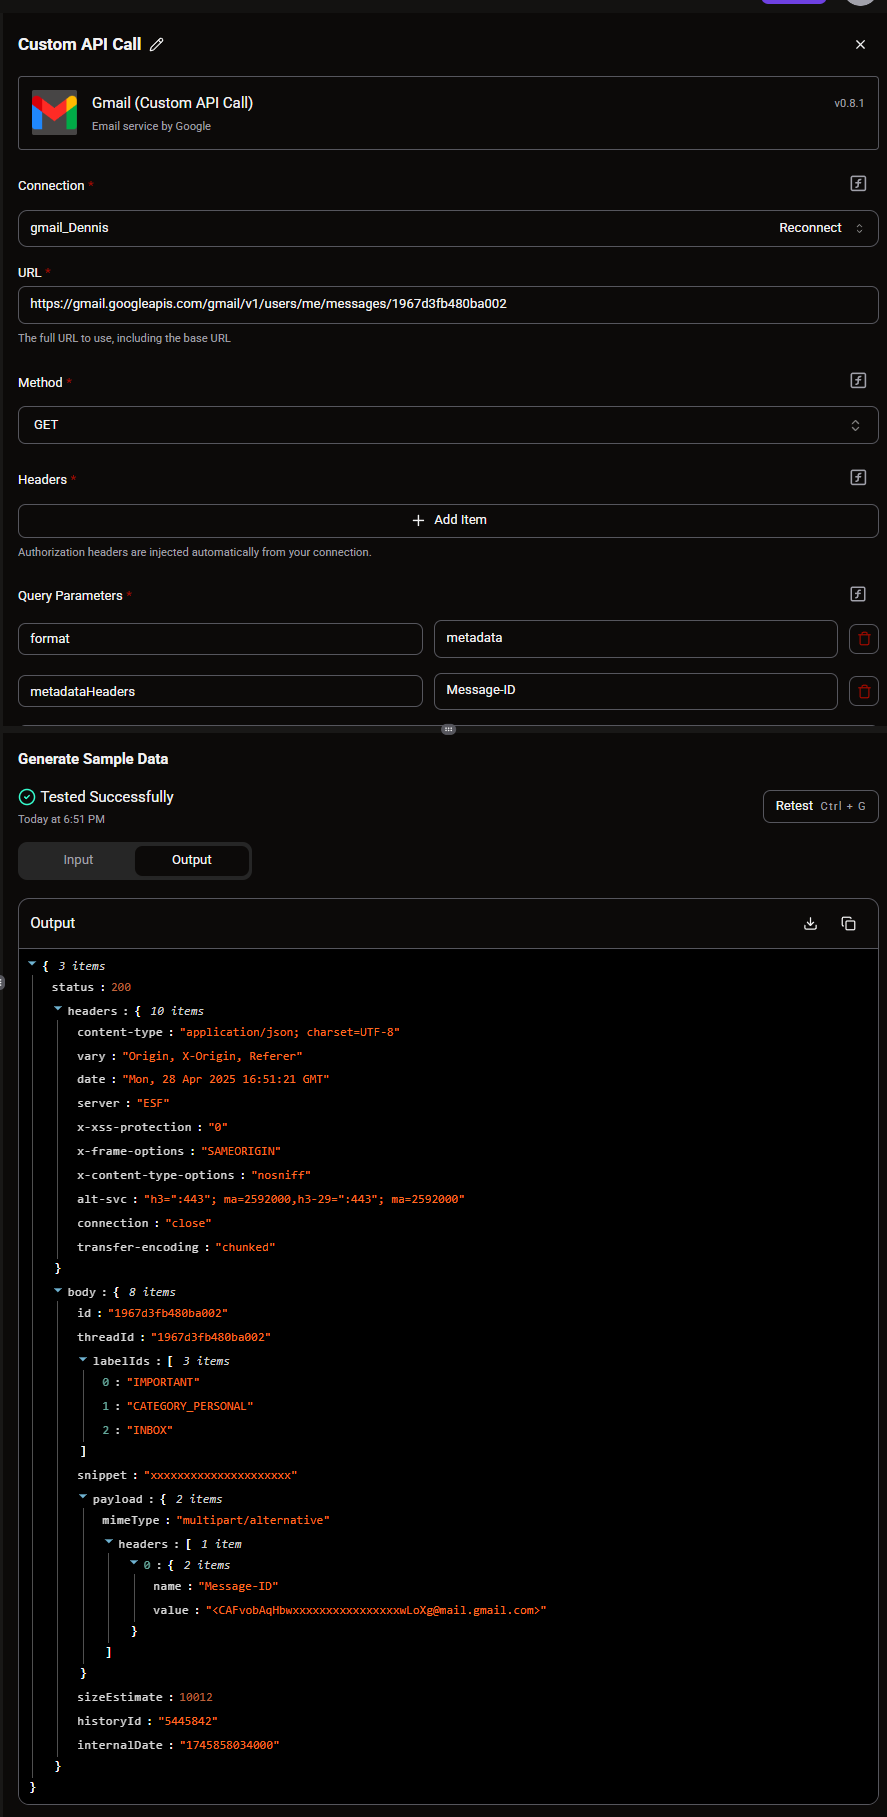Click the x-content-type-options value "nosniff"
The image size is (887, 1817).
pyautogui.click(x=281, y=1176)
